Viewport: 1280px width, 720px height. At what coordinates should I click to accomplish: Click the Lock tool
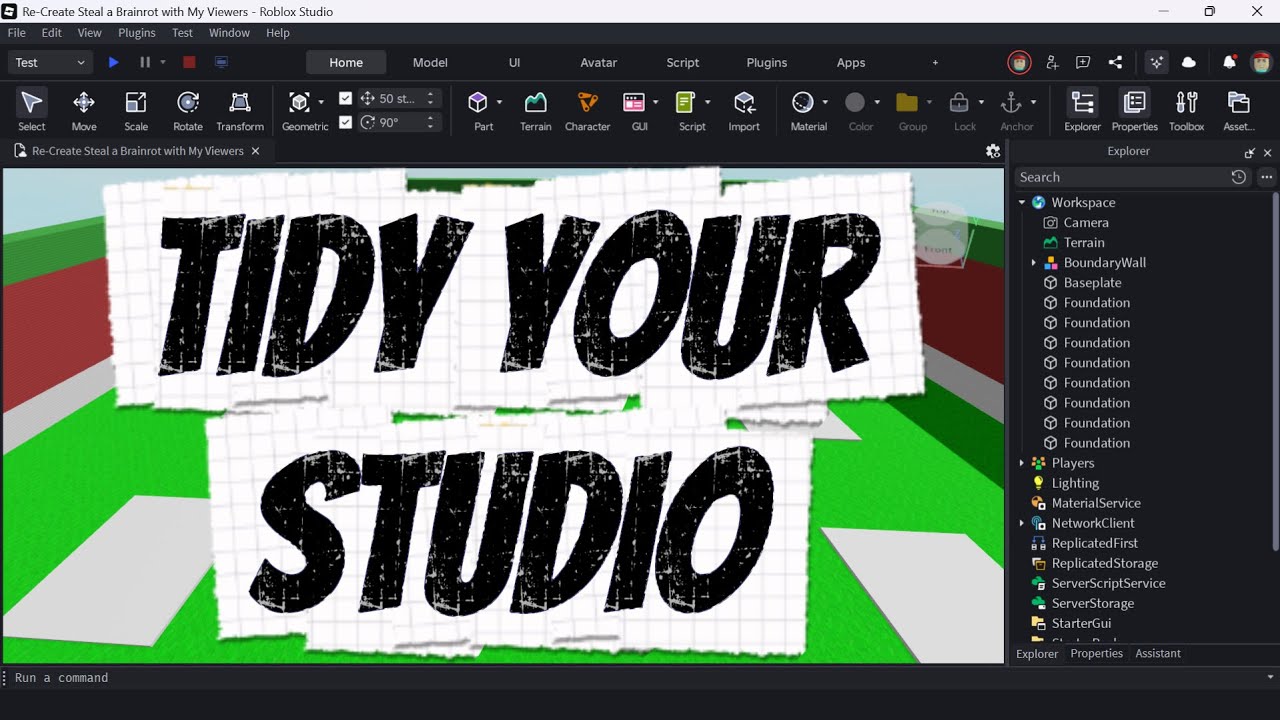959,102
